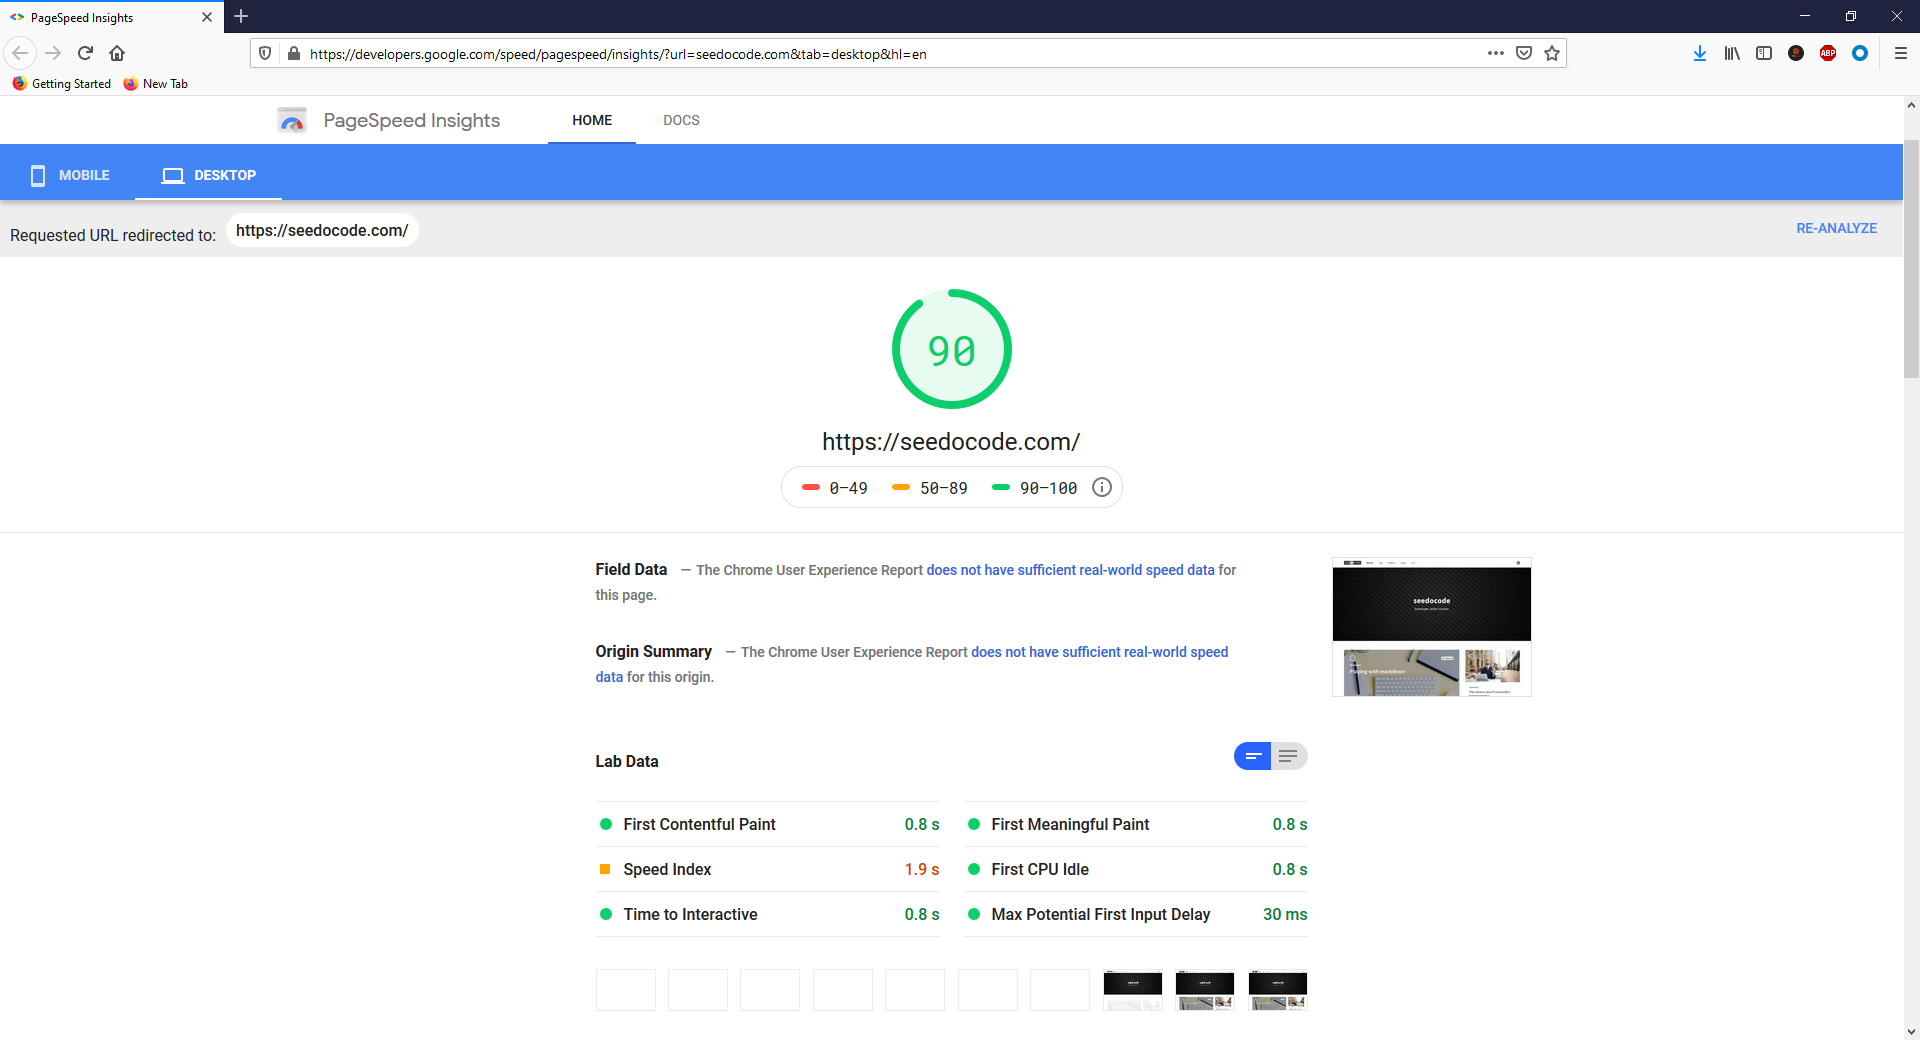Click the first blank filmstrip frame

(626, 990)
